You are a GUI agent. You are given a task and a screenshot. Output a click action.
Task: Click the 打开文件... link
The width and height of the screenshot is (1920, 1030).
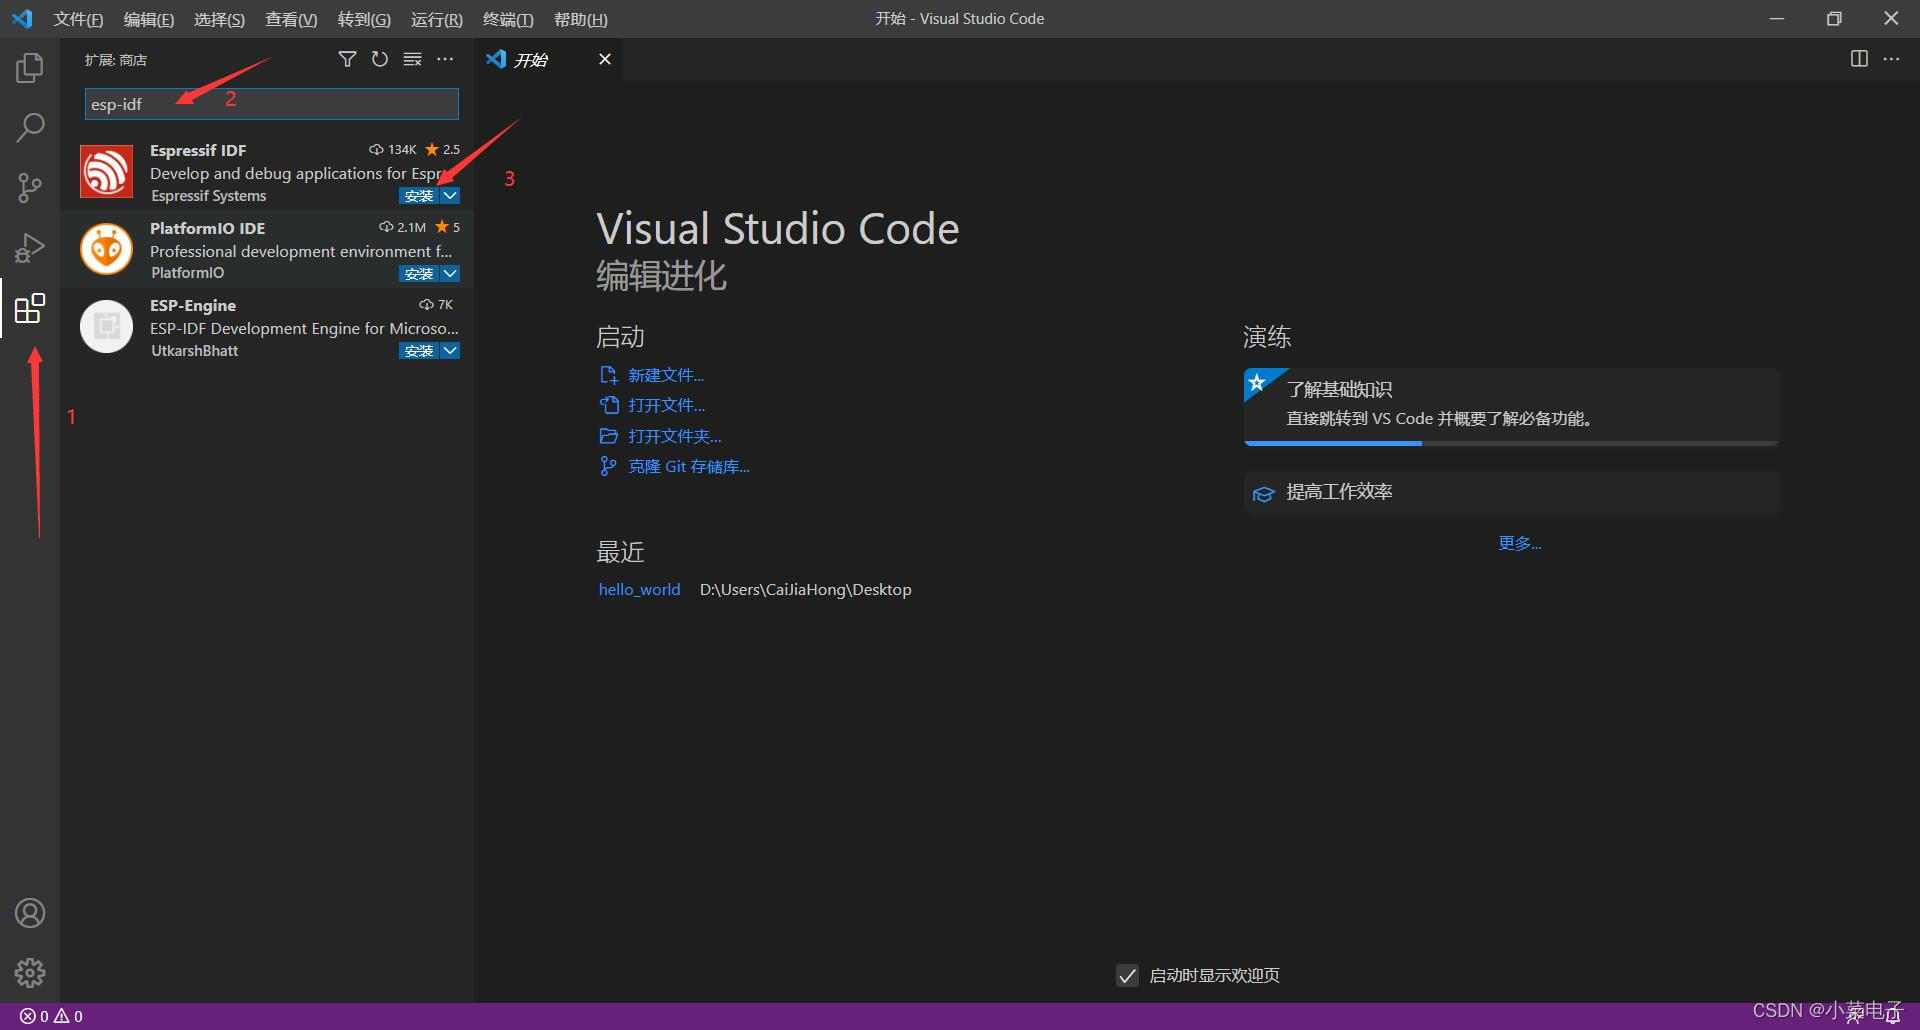(x=667, y=405)
